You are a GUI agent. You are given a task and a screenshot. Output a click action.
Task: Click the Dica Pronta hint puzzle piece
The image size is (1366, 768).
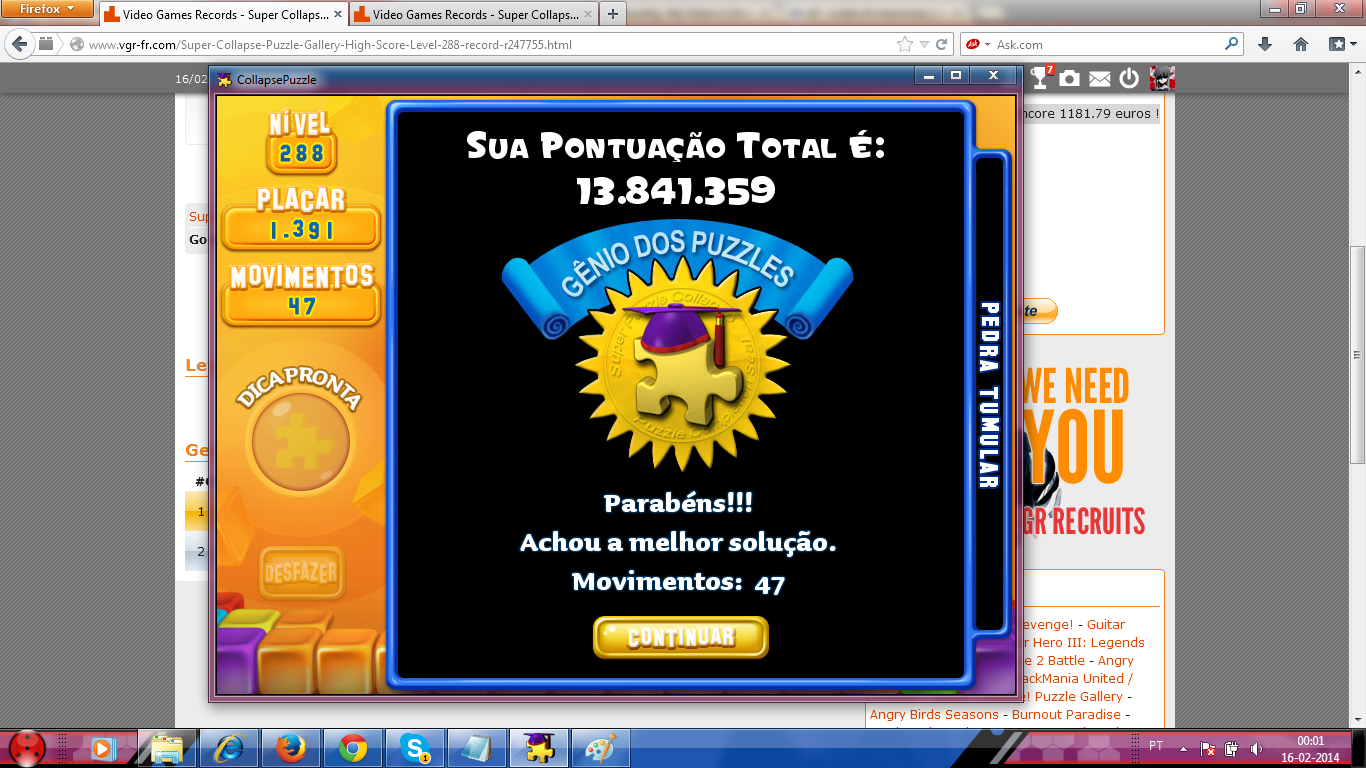coord(301,439)
